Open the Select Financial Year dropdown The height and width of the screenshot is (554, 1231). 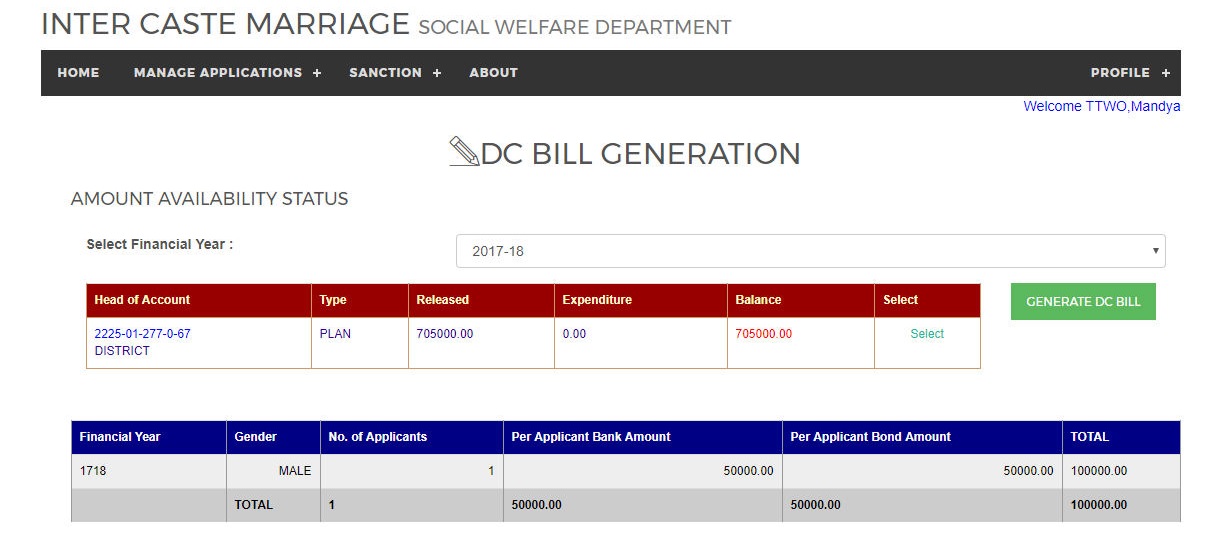[810, 251]
